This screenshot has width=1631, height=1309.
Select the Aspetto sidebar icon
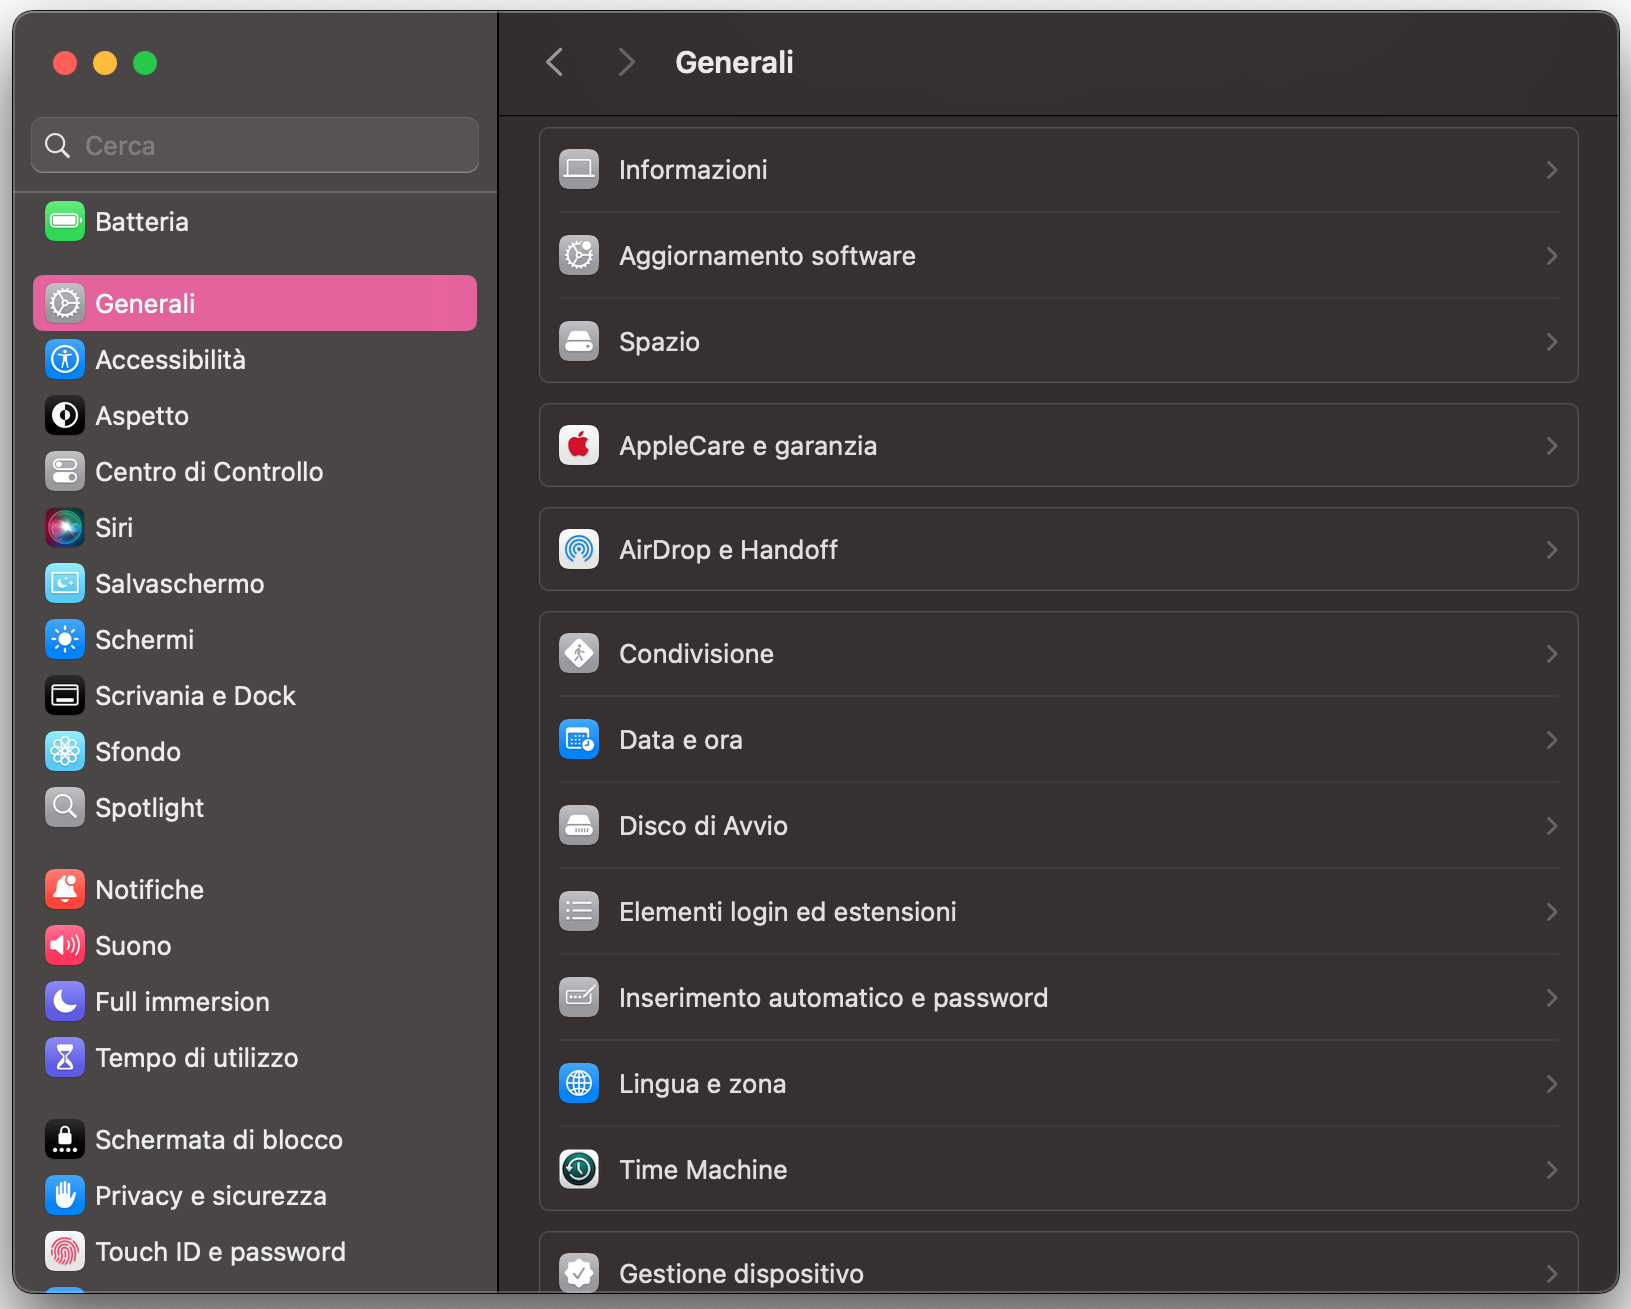[x=64, y=415]
